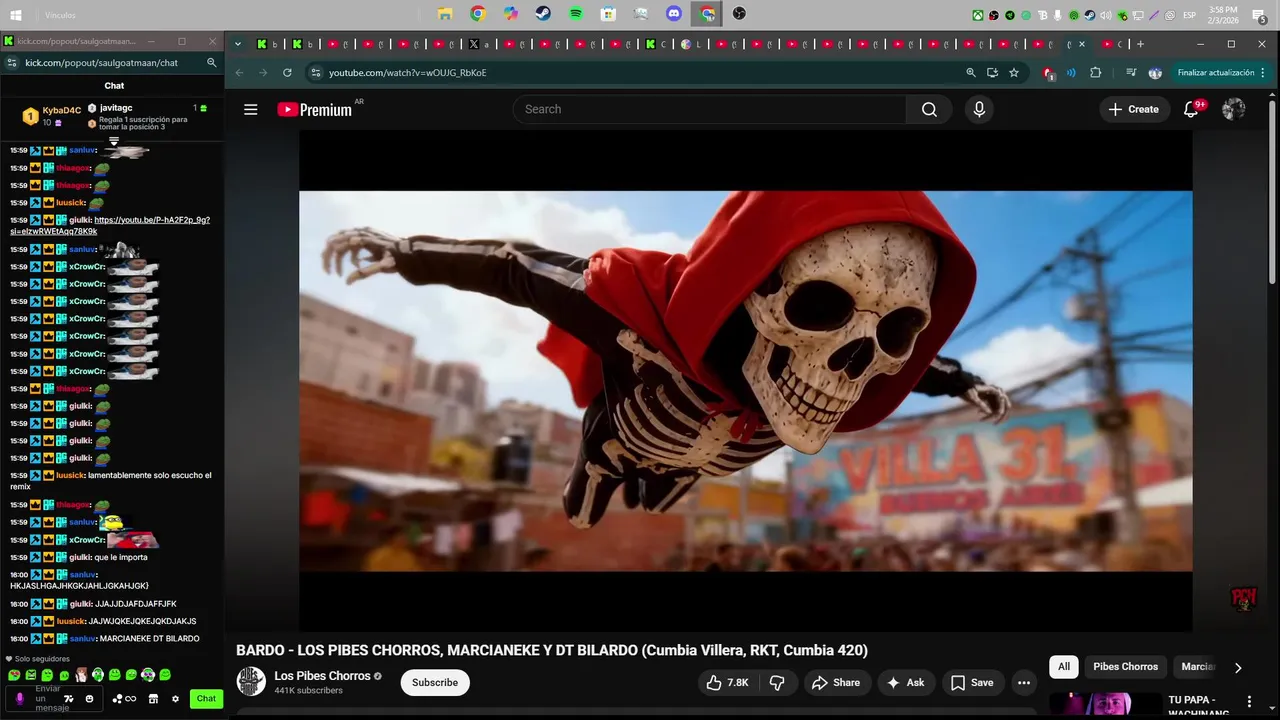Bookmark this page with the star icon

click(1014, 73)
